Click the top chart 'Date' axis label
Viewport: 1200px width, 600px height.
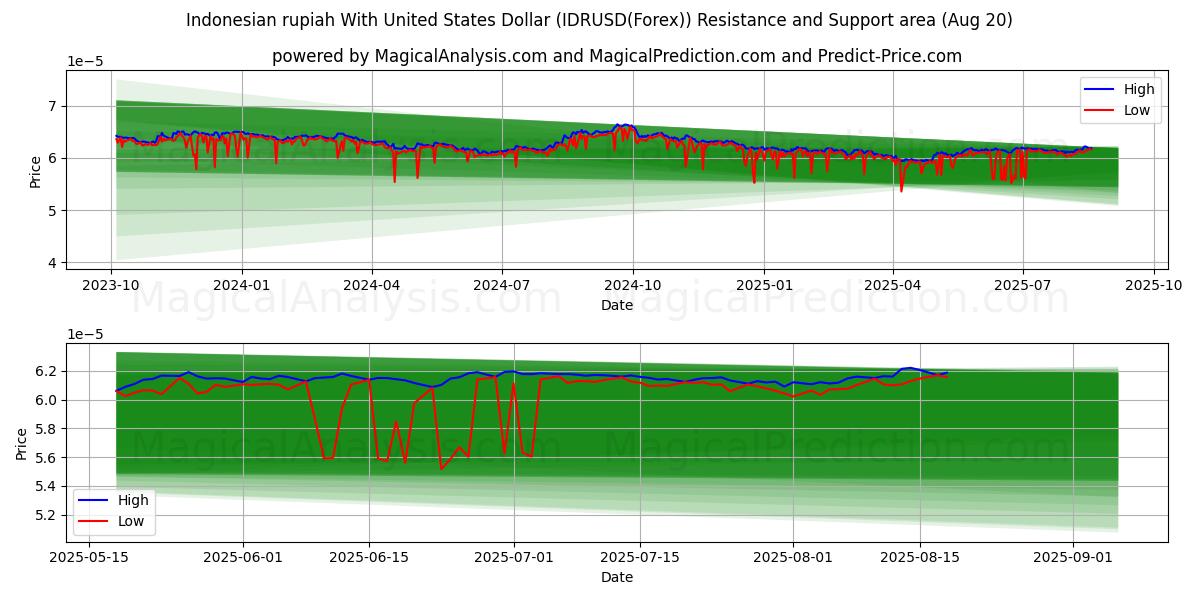(x=617, y=305)
